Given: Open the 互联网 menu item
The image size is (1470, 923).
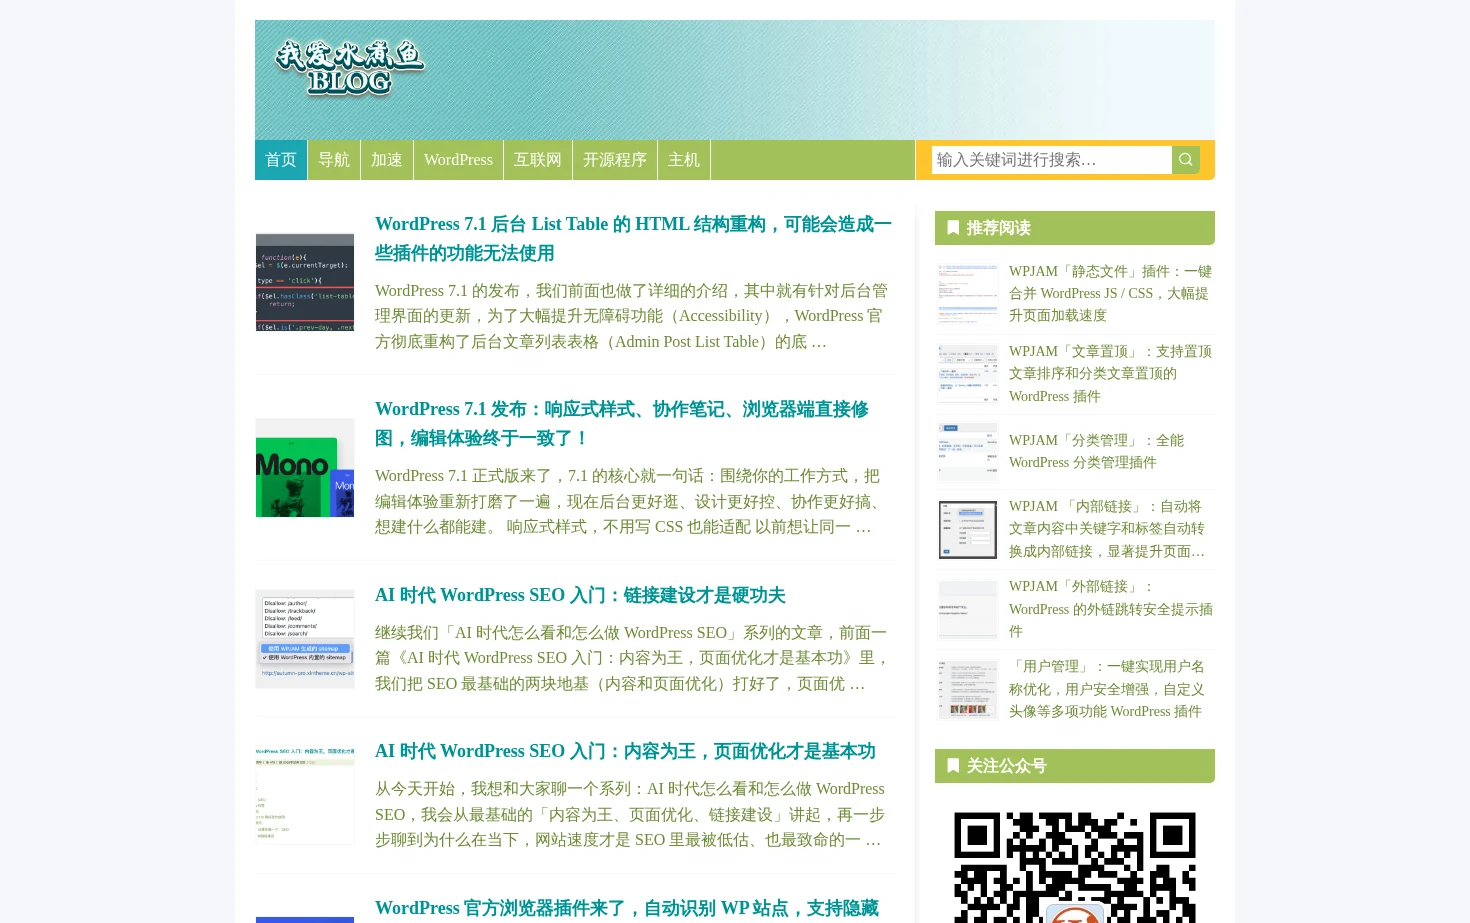Looking at the screenshot, I should [538, 160].
